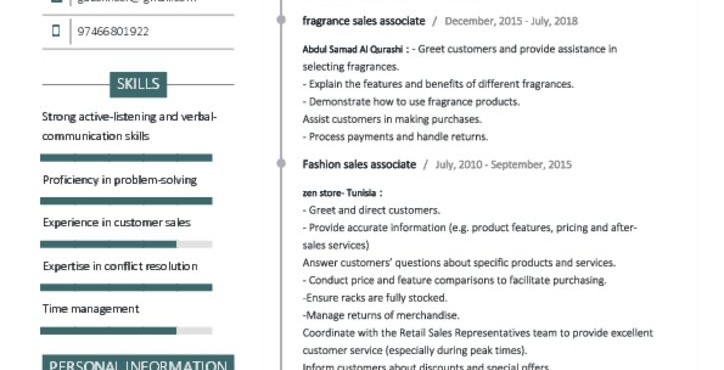
Task: Click the mobile phone icon
Action: click(x=56, y=31)
